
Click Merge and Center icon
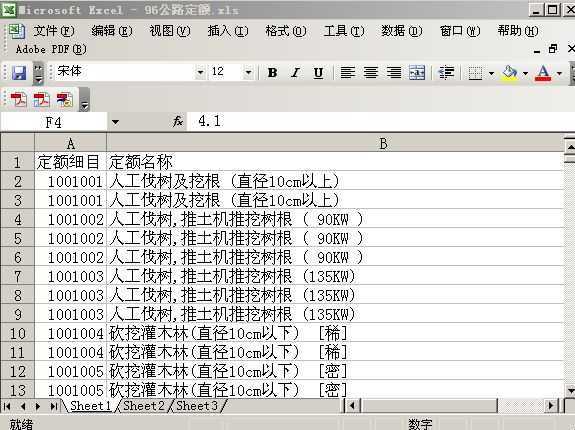click(417, 73)
